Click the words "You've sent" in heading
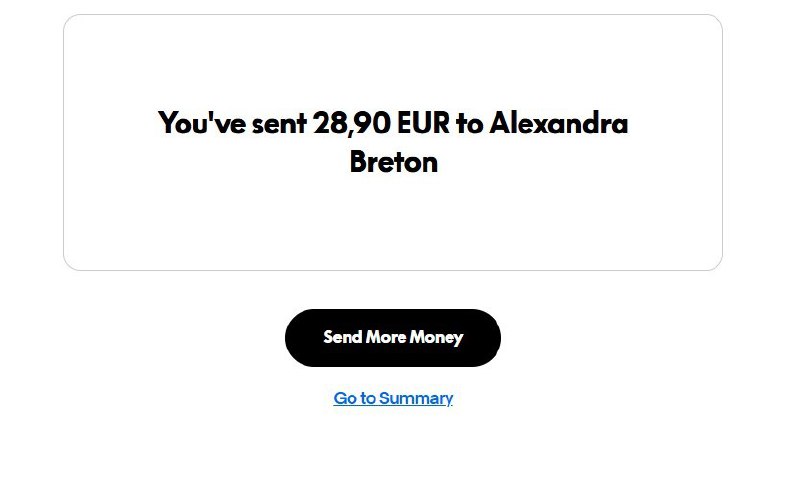The width and height of the screenshot is (800, 482). [x=232, y=124]
